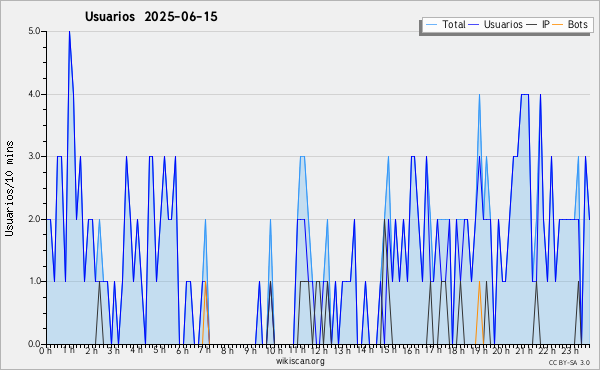
Task: Click the wikiscan.org text below chart
Action: (x=300, y=361)
